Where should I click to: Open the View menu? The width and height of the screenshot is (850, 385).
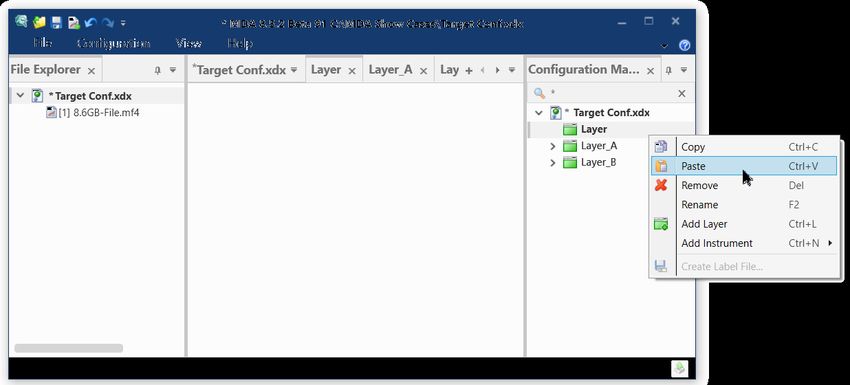pyautogui.click(x=189, y=43)
